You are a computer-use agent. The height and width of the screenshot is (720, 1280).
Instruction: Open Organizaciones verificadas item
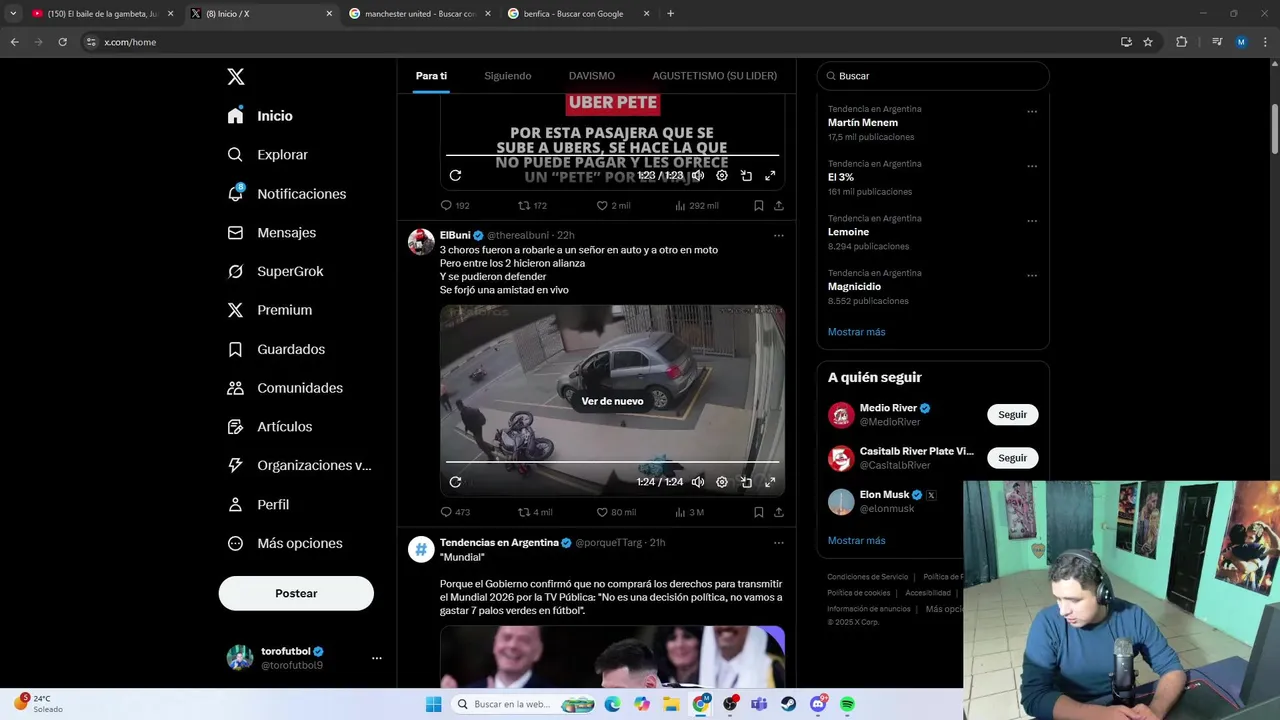[x=299, y=465]
